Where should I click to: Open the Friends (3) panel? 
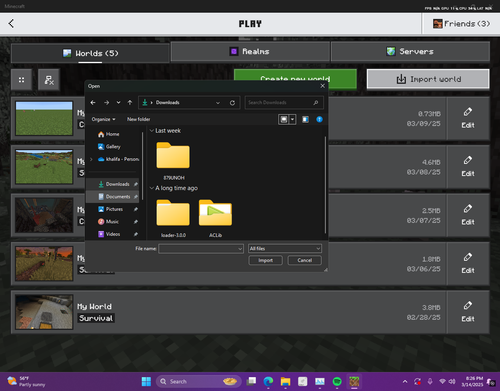coord(461,24)
